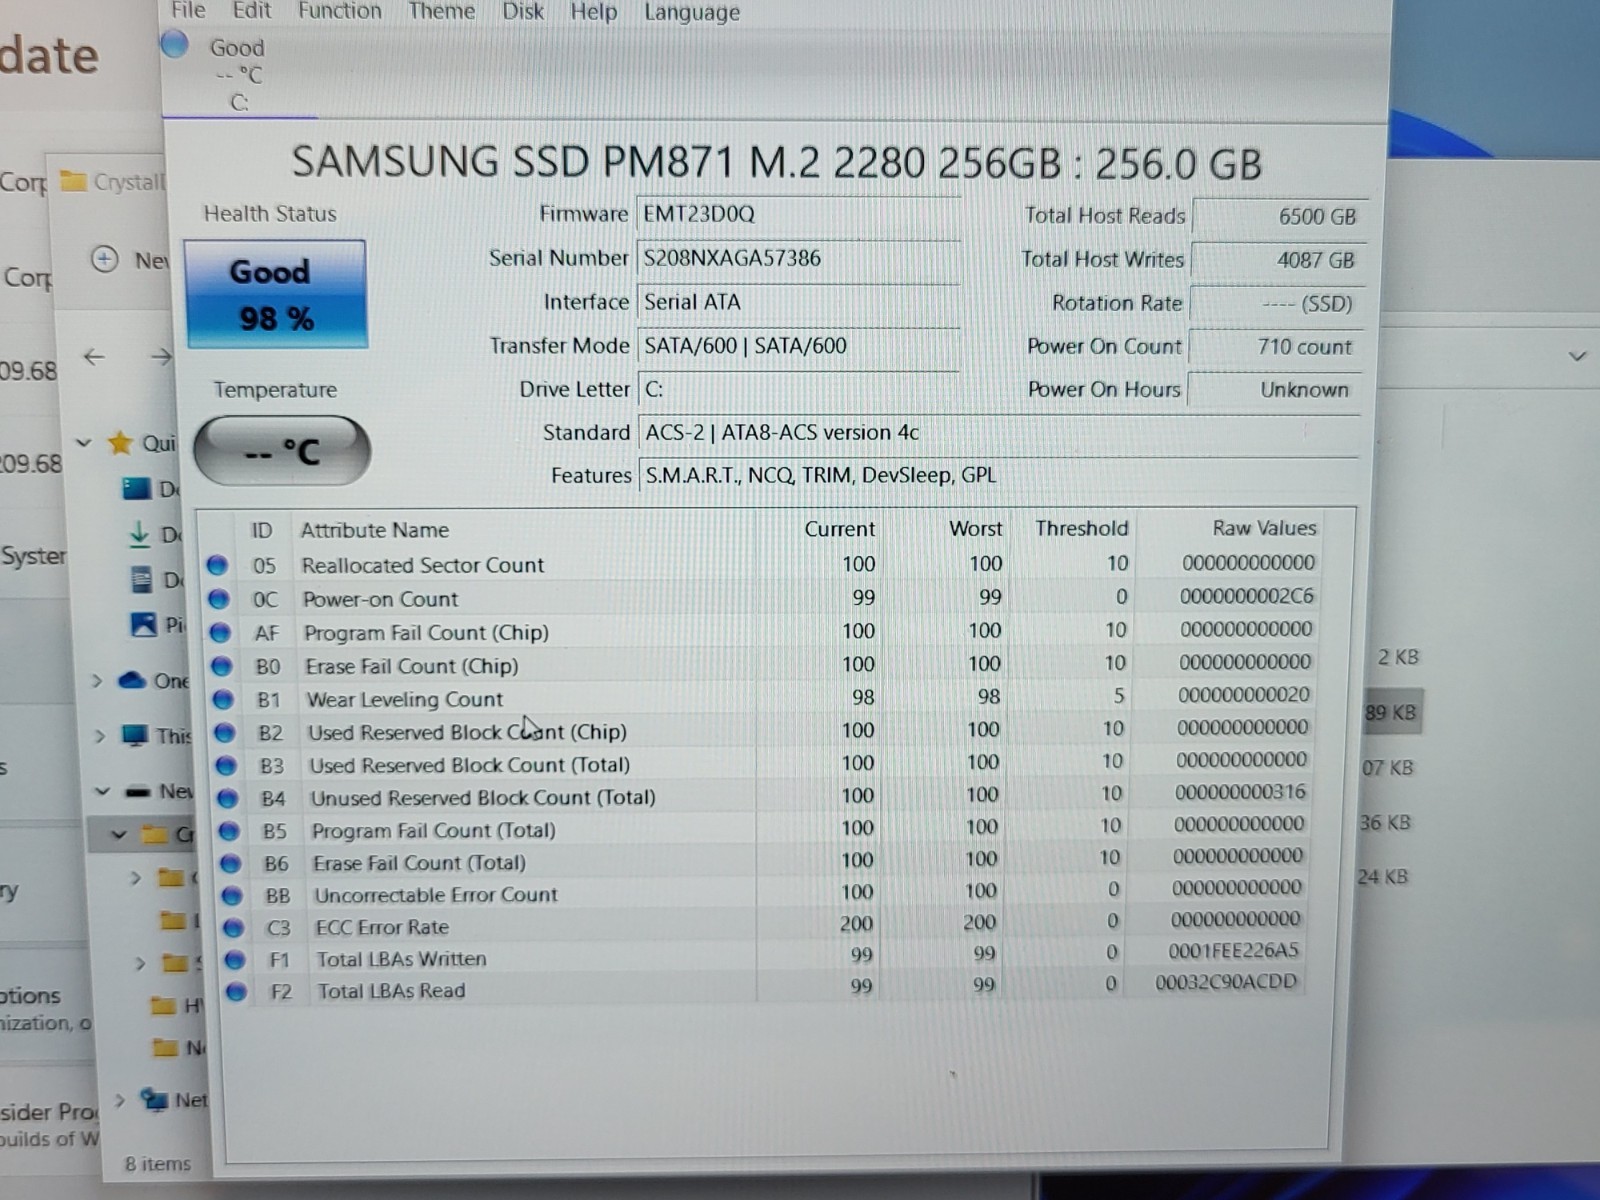The width and height of the screenshot is (1600, 1200).
Task: Click status dot for Total LBAs Written
Action: (235, 960)
